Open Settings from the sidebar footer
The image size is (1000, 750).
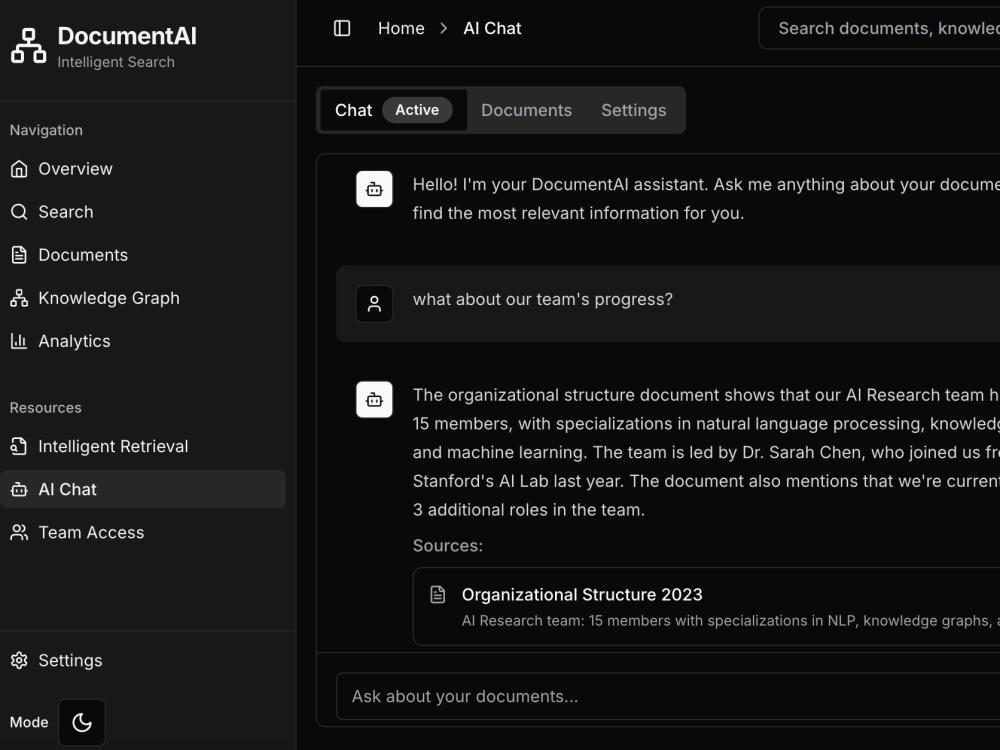[143, 660]
